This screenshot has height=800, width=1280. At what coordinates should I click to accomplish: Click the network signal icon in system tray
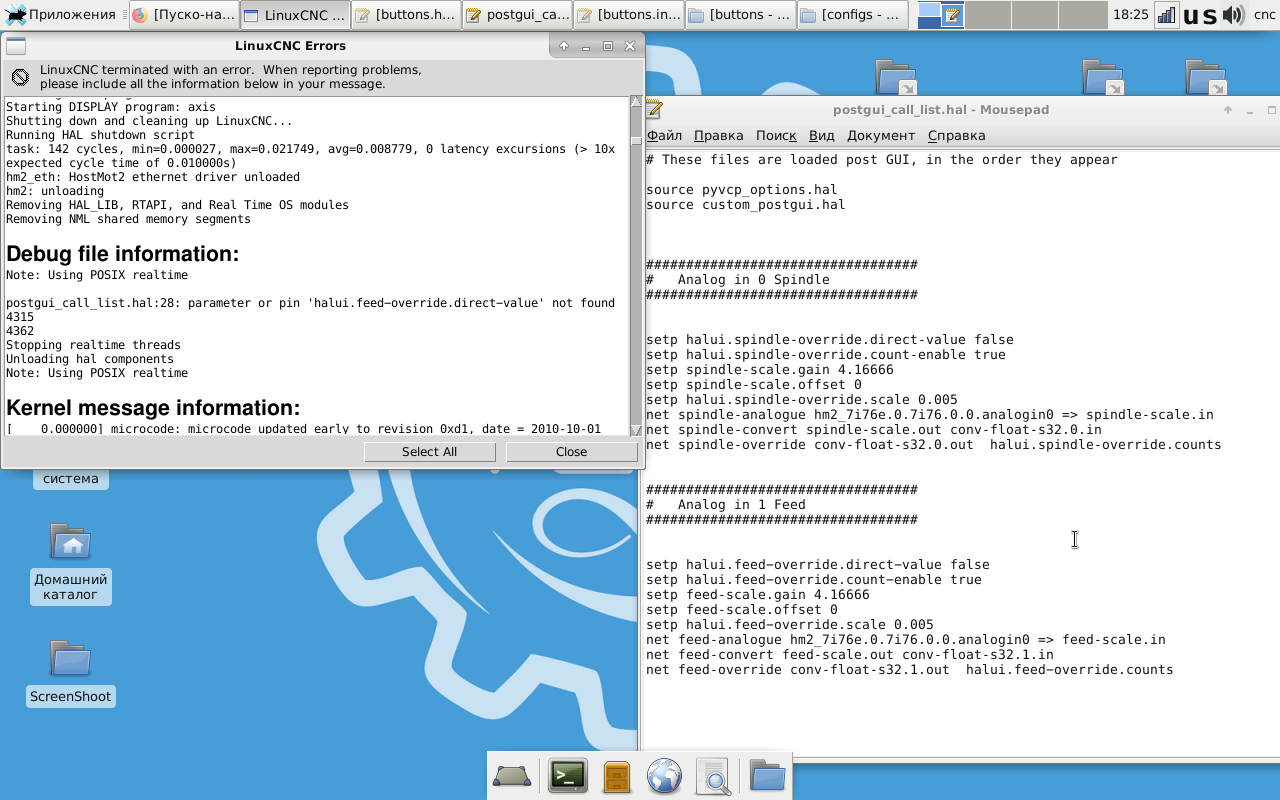(x=1166, y=15)
